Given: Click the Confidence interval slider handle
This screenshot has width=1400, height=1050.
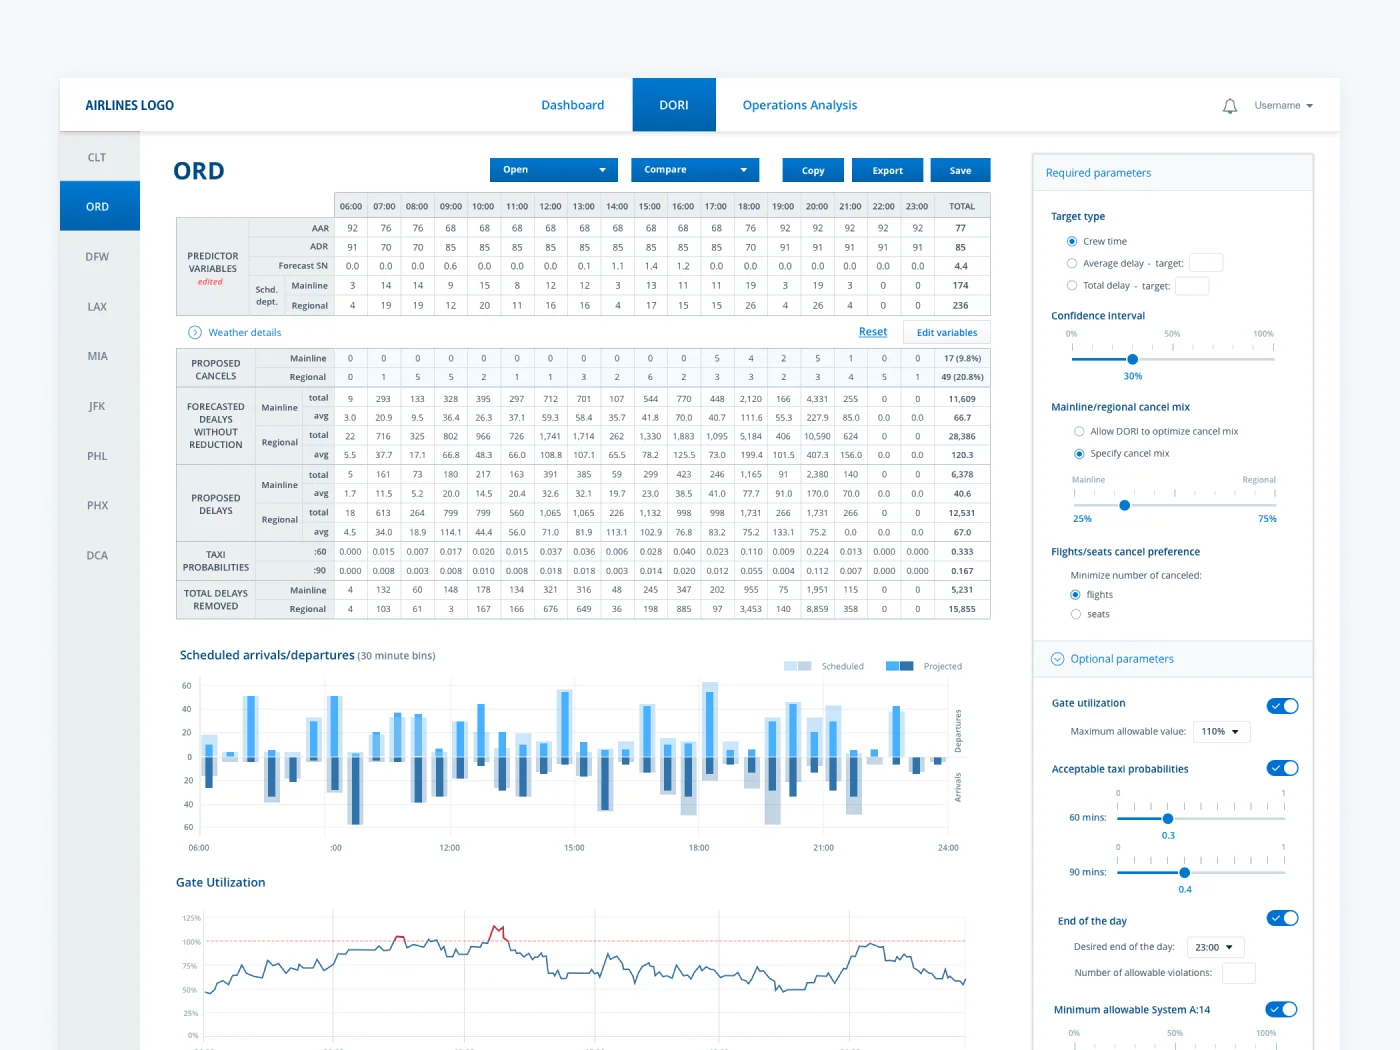Looking at the screenshot, I should click(x=1132, y=359).
